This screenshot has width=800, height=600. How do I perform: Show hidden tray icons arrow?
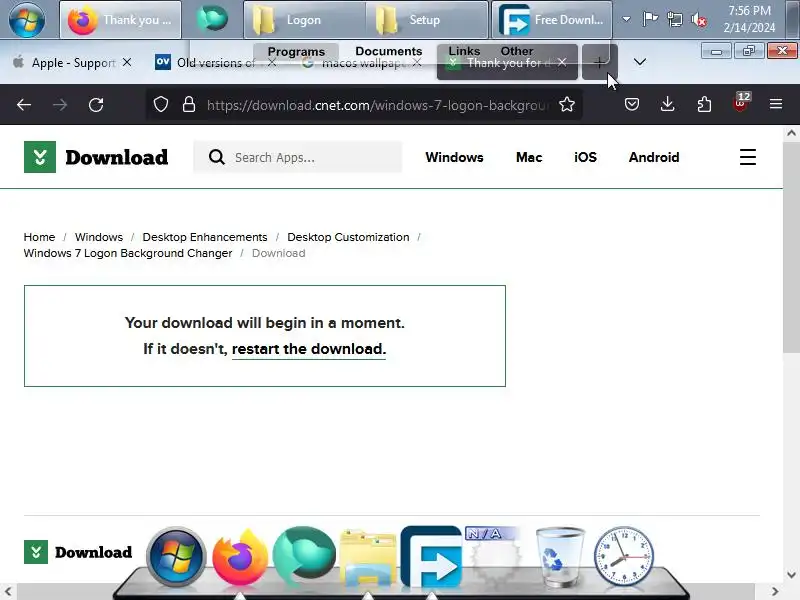pos(626,19)
